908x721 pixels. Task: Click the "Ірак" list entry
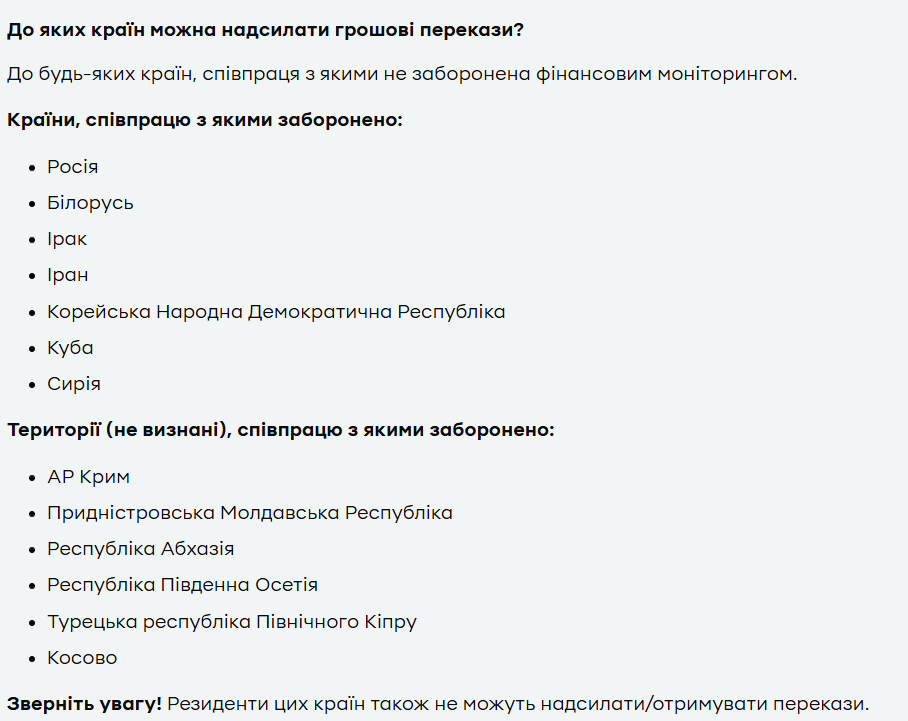click(67, 239)
